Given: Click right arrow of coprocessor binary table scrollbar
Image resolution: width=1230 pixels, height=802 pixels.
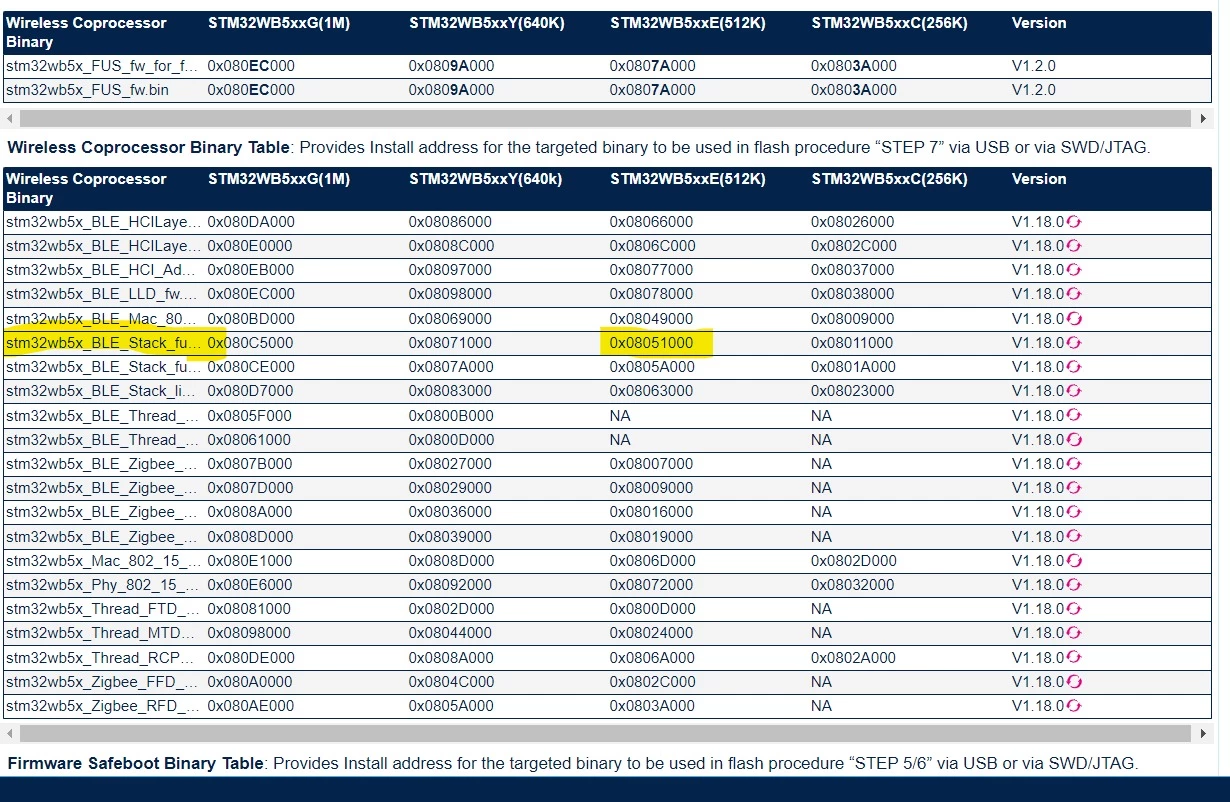Looking at the screenshot, I should pos(1204,734).
